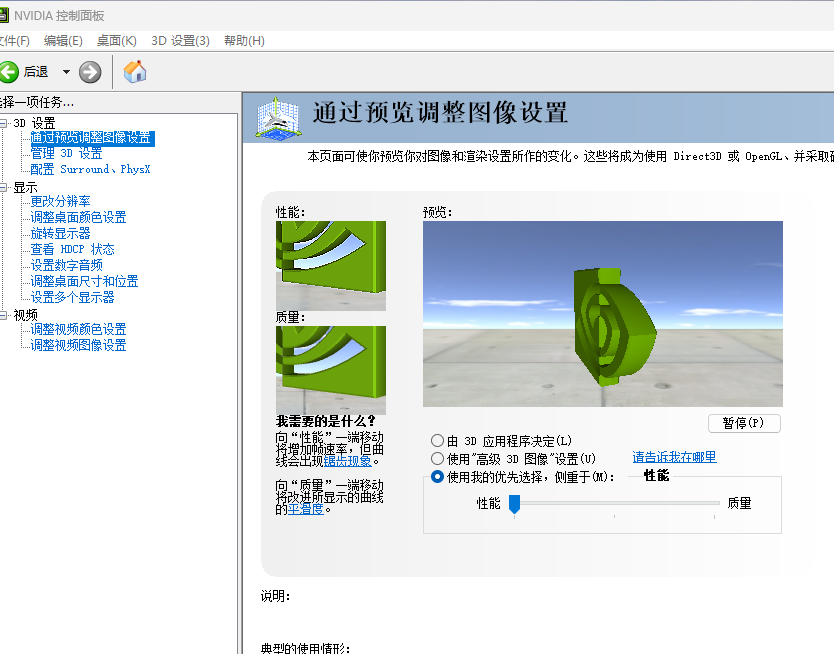Click the 暂停(P) button
The image size is (834, 654).
coord(744,423)
